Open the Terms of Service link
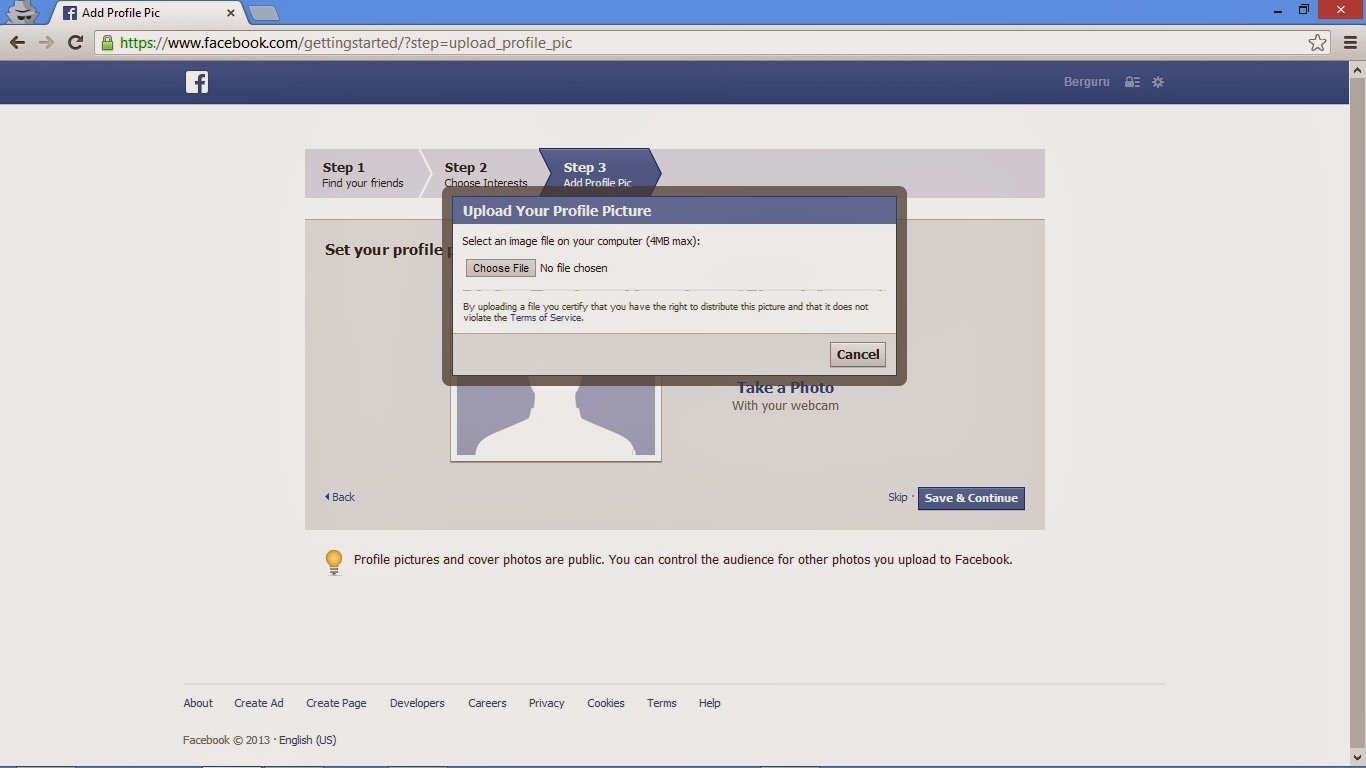The image size is (1366, 768). (545, 318)
